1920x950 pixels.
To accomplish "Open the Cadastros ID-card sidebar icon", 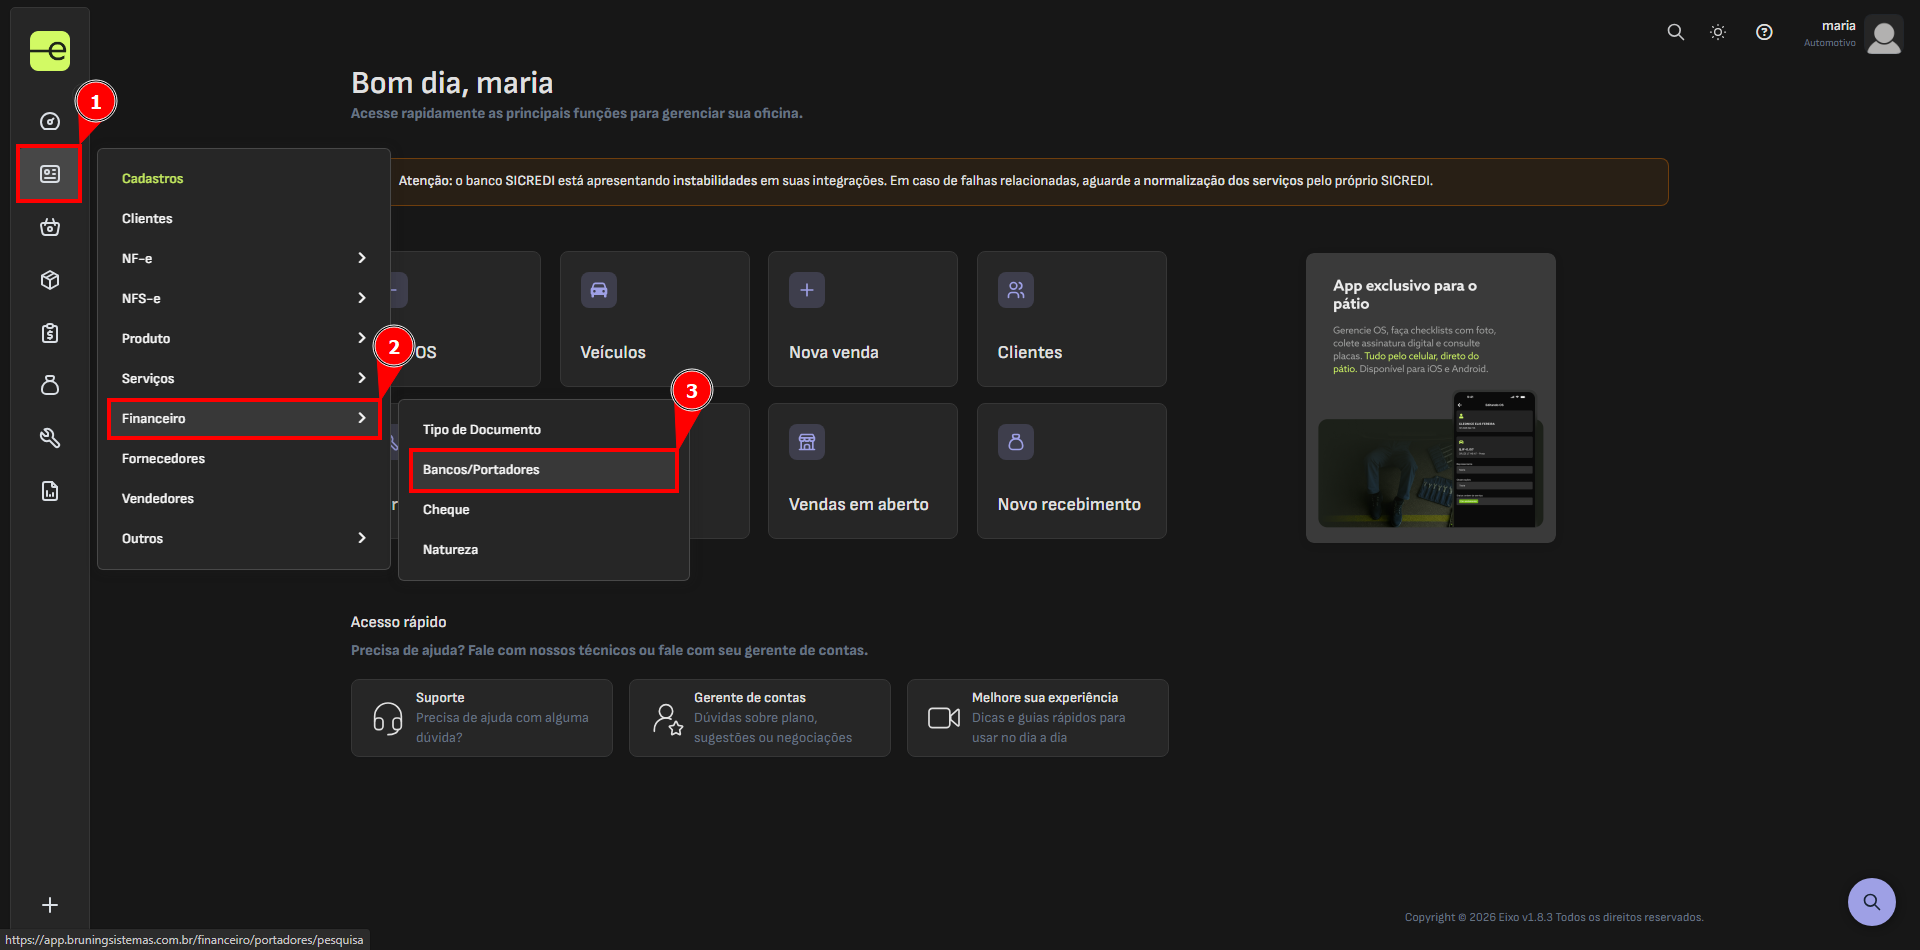I will pyautogui.click(x=50, y=174).
